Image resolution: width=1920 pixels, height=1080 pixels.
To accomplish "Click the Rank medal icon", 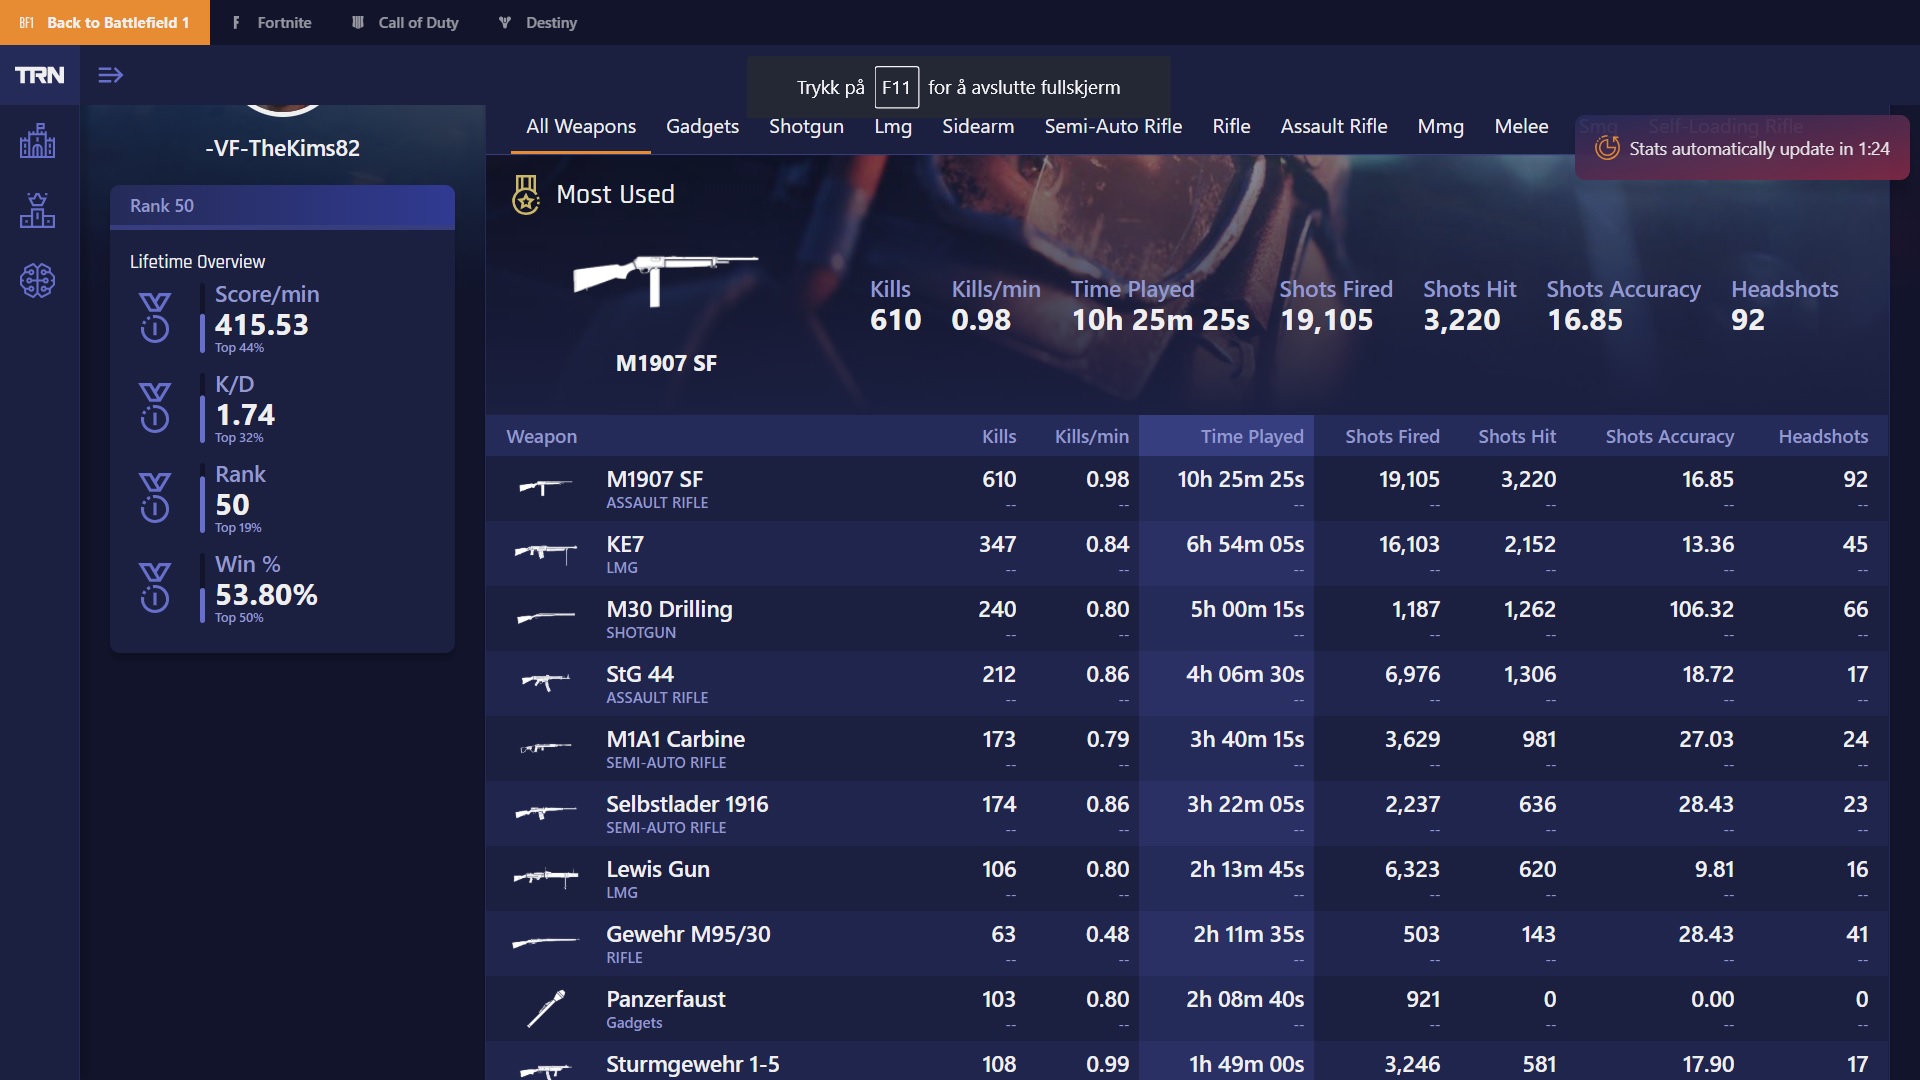I will (155, 498).
